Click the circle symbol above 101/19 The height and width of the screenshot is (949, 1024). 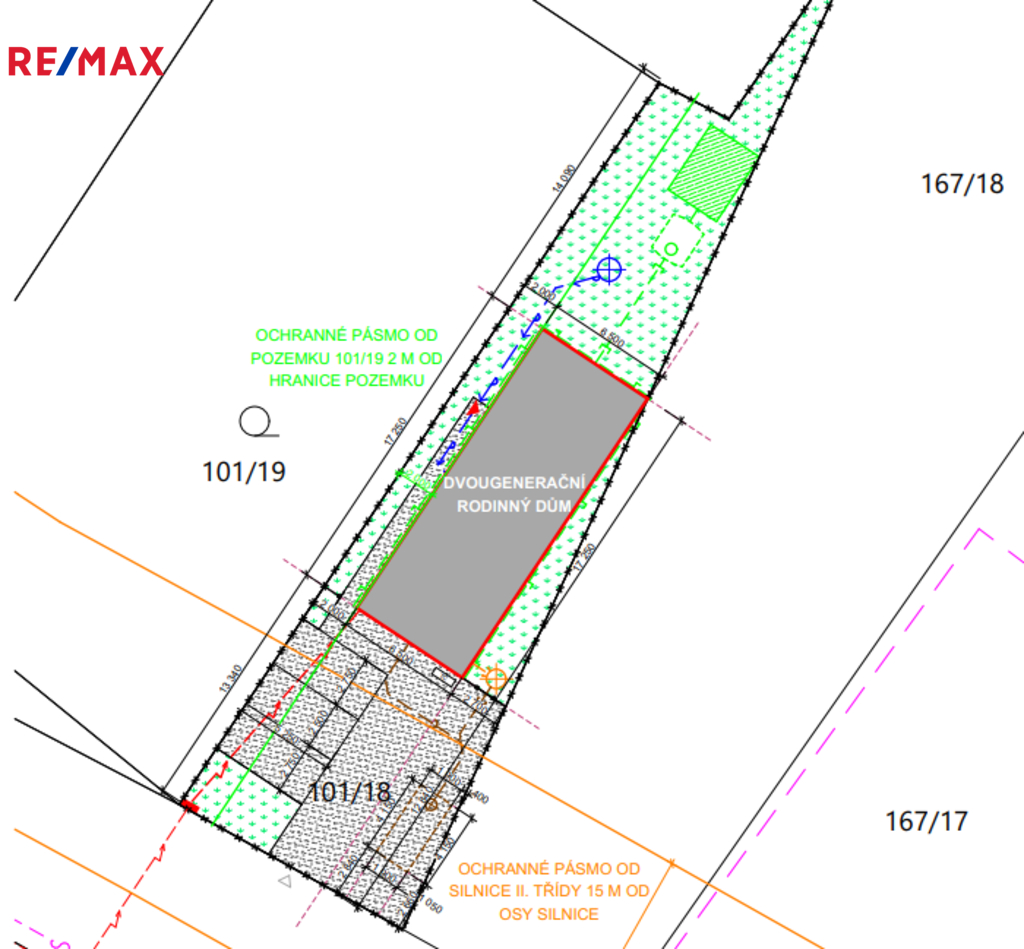pyautogui.click(x=255, y=422)
